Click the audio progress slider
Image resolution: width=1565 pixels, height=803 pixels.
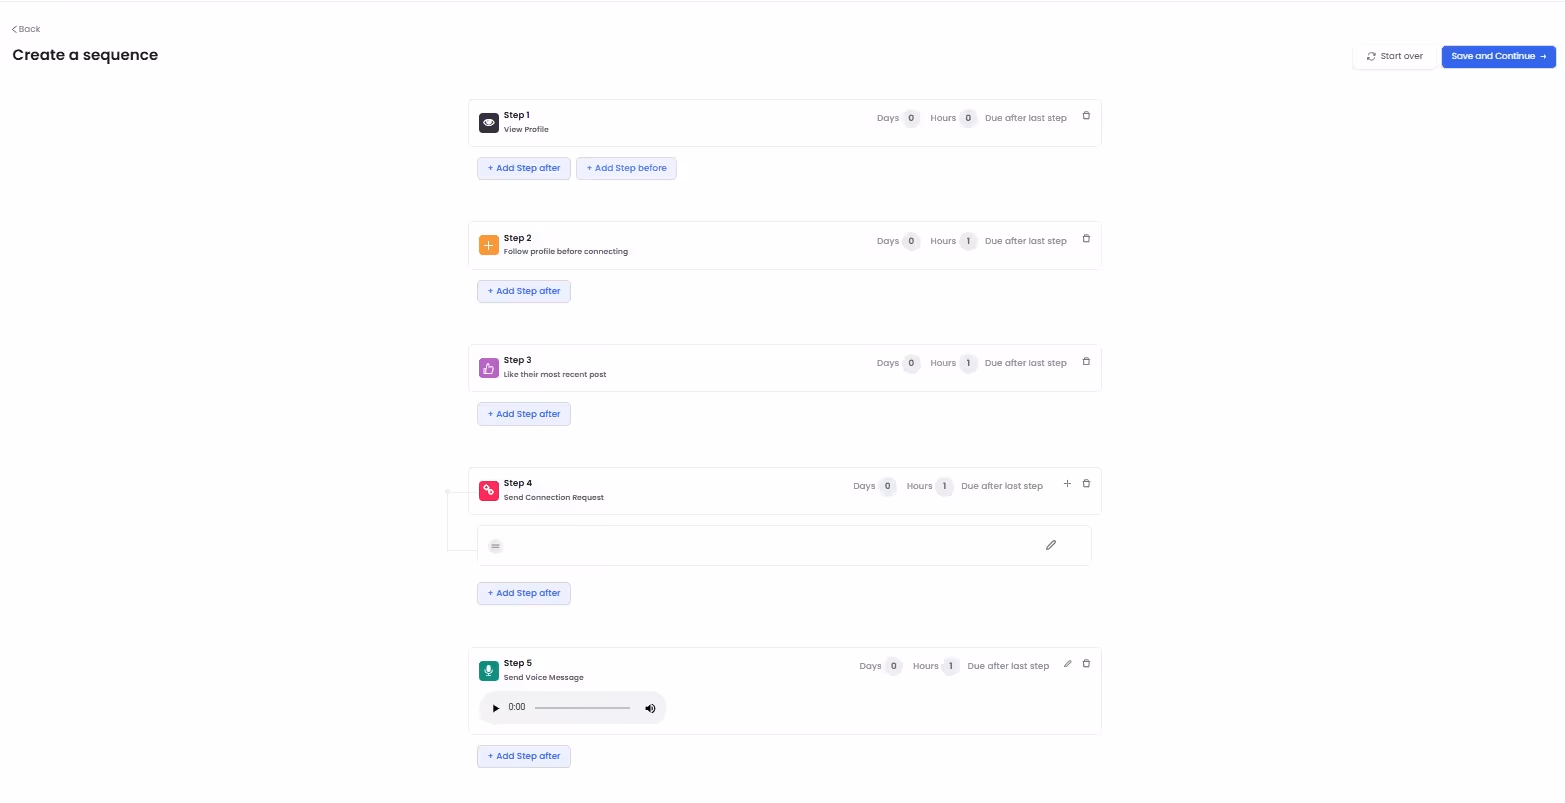tap(580, 708)
